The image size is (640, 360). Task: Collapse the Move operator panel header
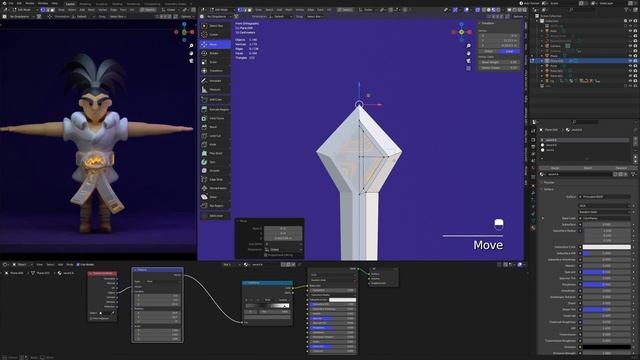(x=243, y=221)
